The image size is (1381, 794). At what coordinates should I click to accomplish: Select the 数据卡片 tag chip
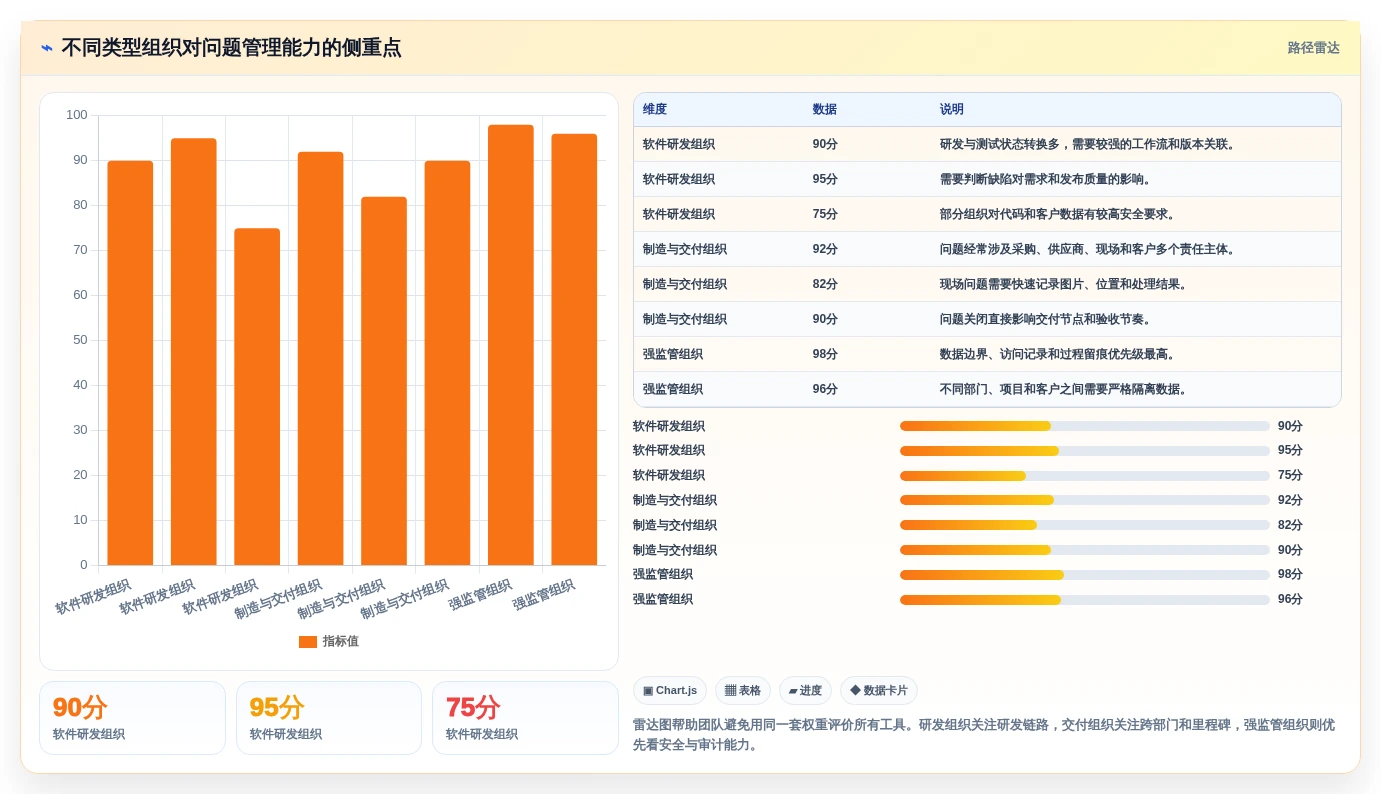tap(879, 691)
